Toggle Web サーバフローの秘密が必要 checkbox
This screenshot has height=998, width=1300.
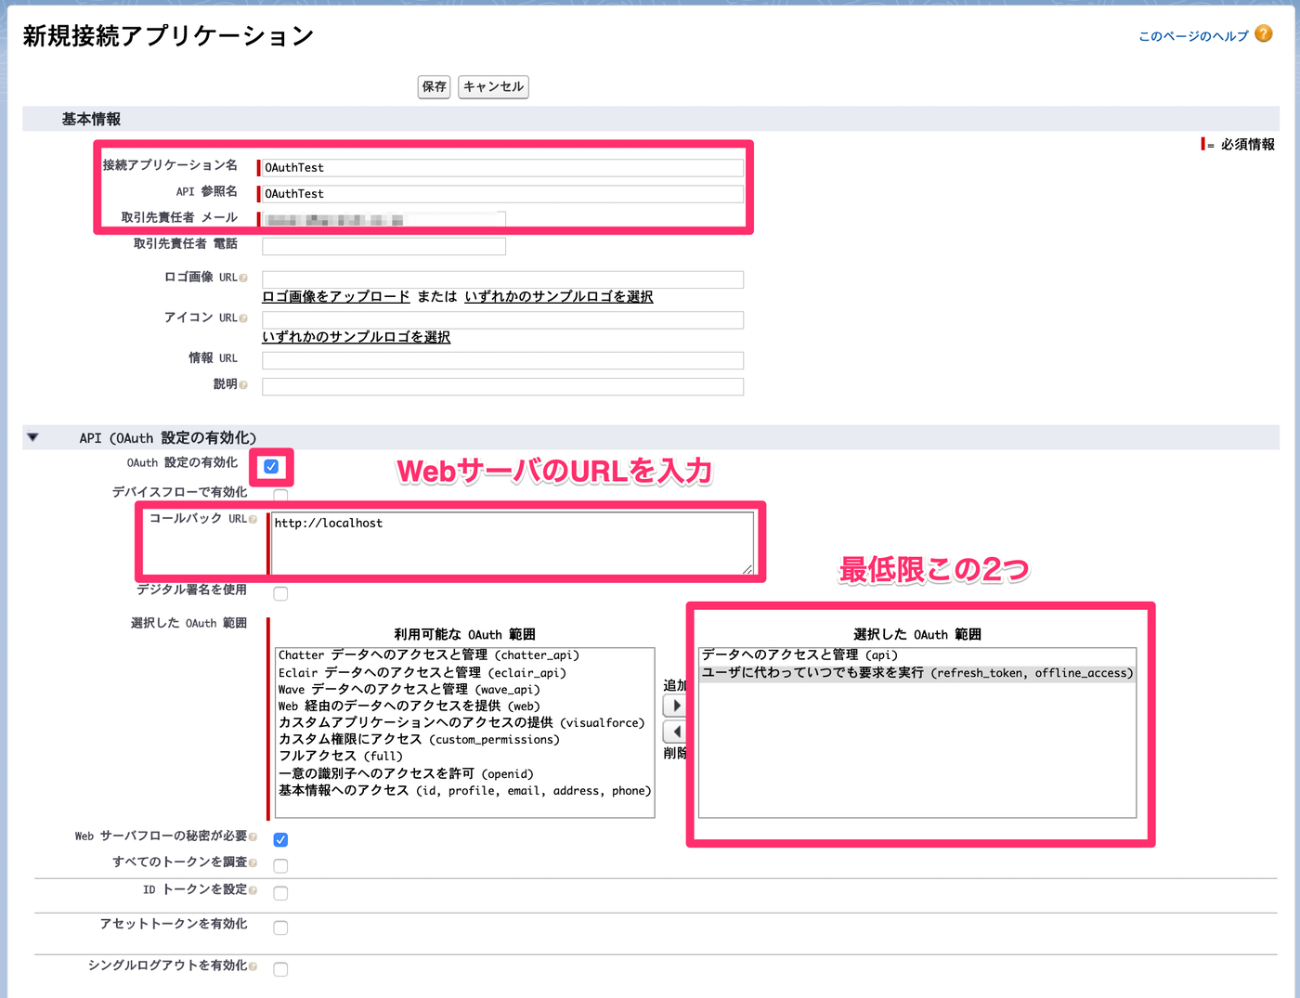(281, 839)
